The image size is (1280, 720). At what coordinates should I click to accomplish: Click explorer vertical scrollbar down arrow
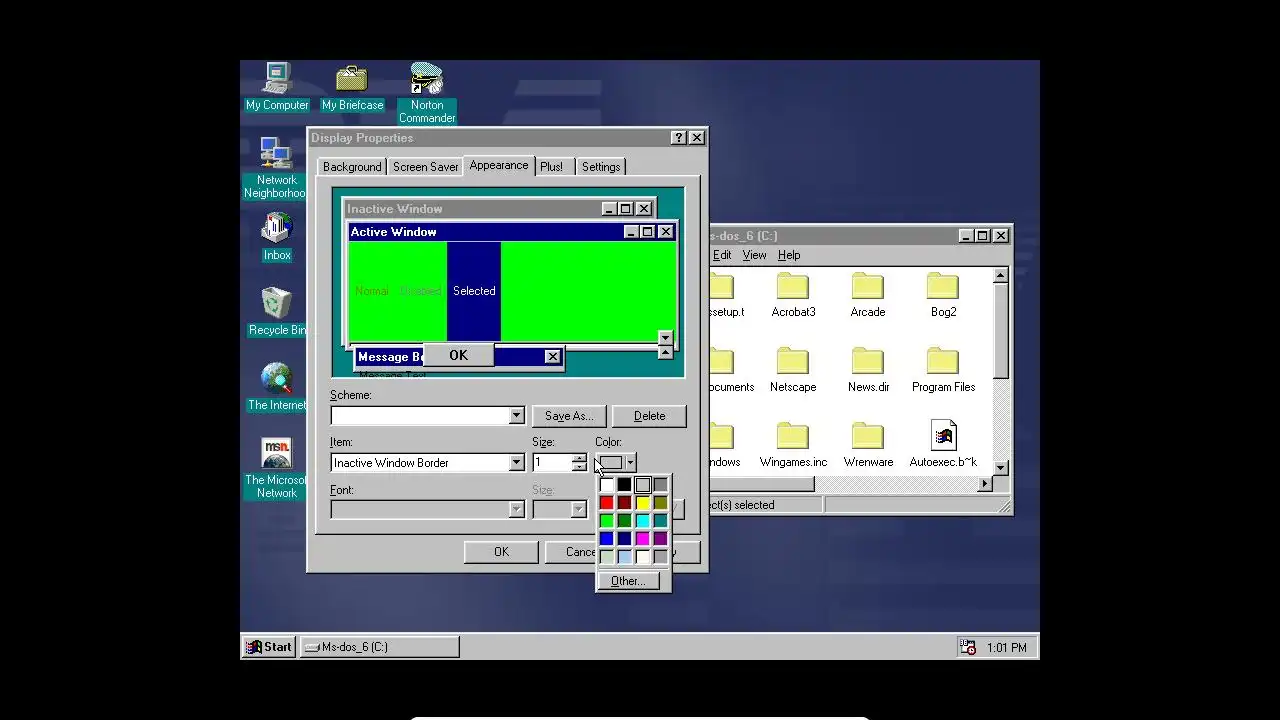1000,467
